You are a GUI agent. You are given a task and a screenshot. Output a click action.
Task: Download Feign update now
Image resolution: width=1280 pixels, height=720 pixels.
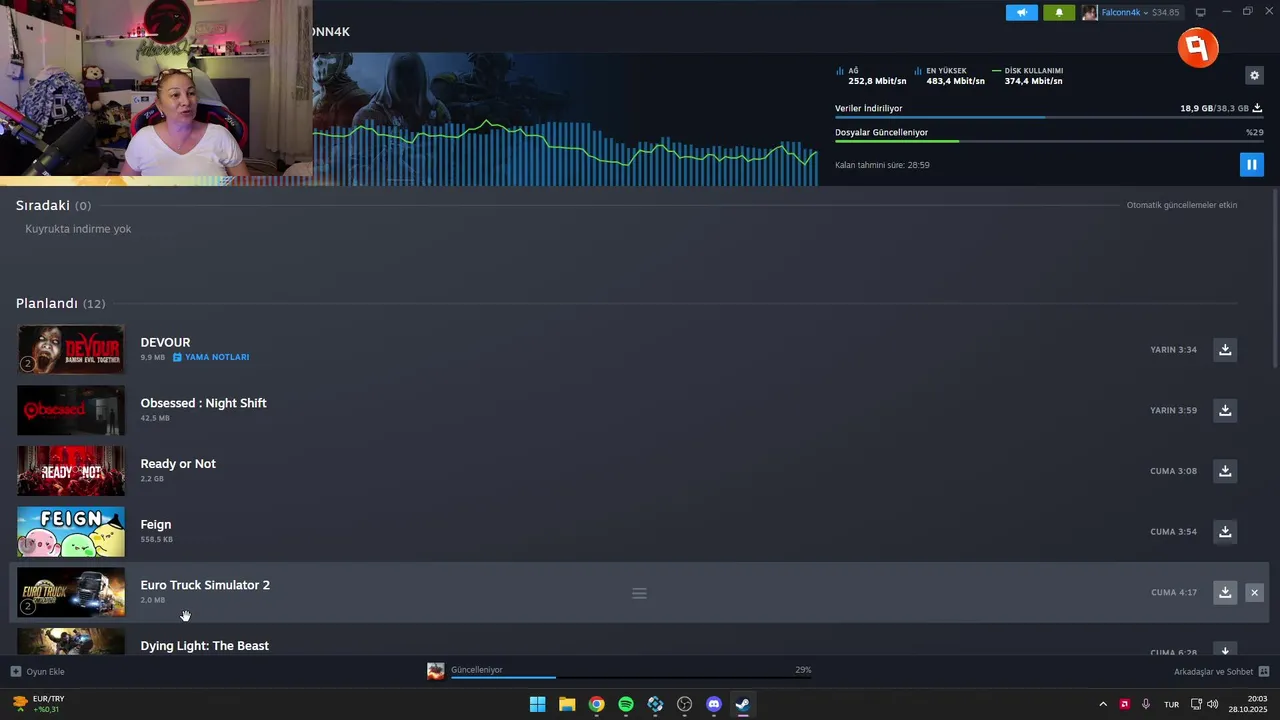tap(1225, 531)
